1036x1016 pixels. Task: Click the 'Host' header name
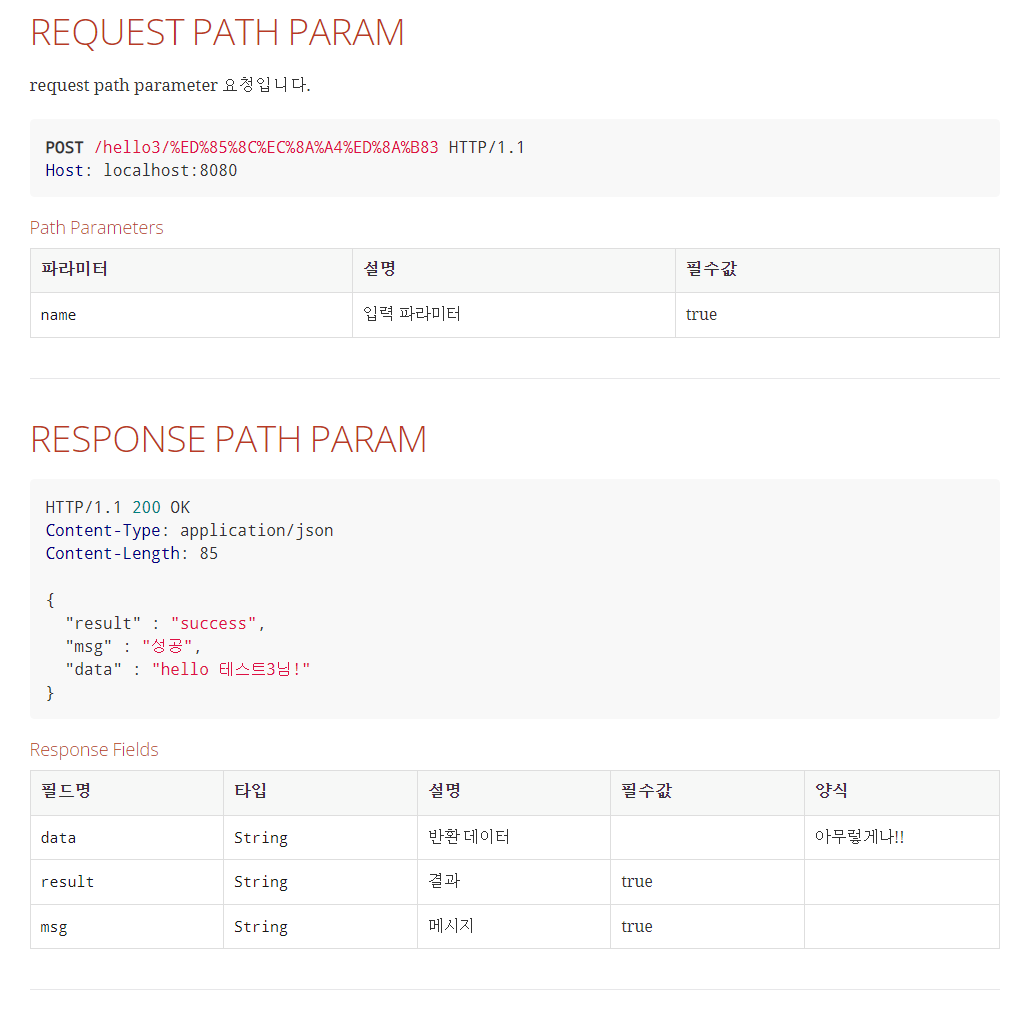coord(64,170)
